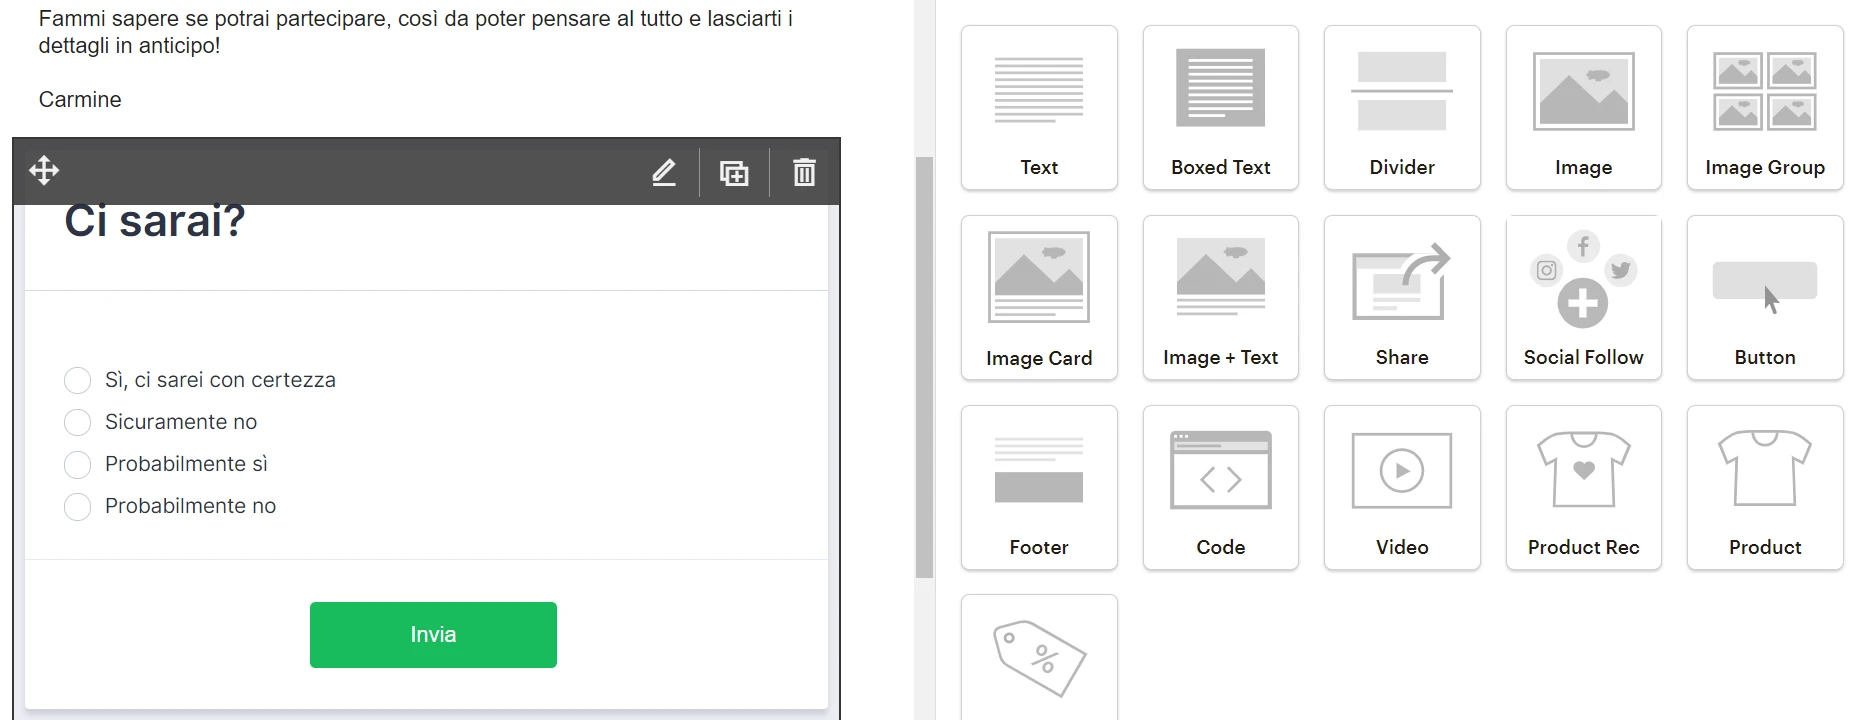Click the editor vertical scrollbar

coord(924,367)
